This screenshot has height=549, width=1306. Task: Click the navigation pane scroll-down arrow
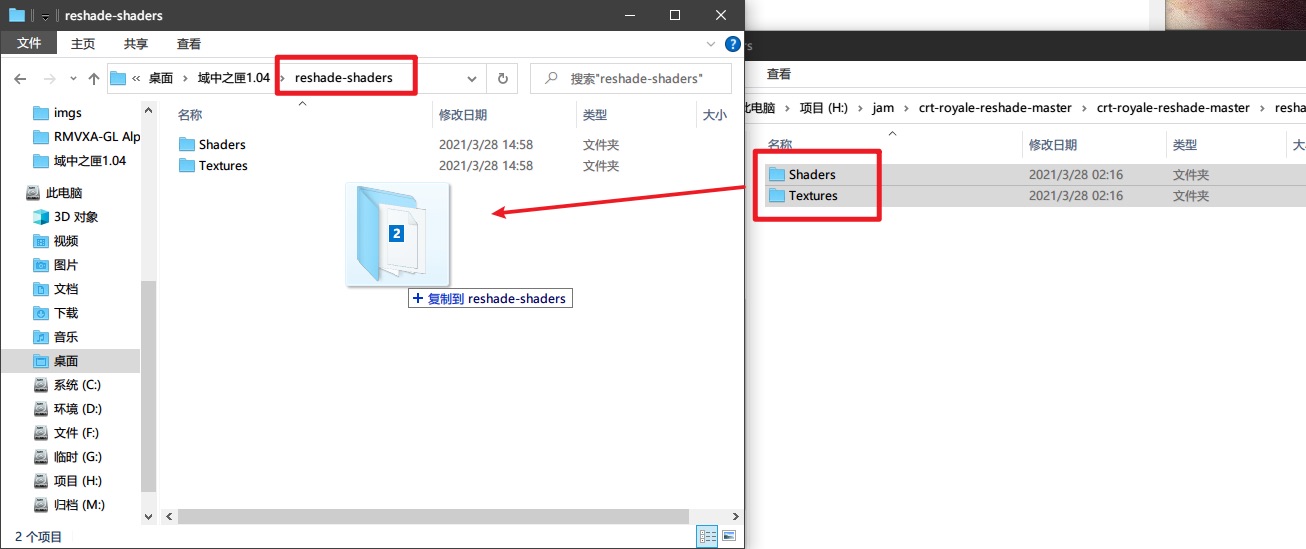coord(150,517)
